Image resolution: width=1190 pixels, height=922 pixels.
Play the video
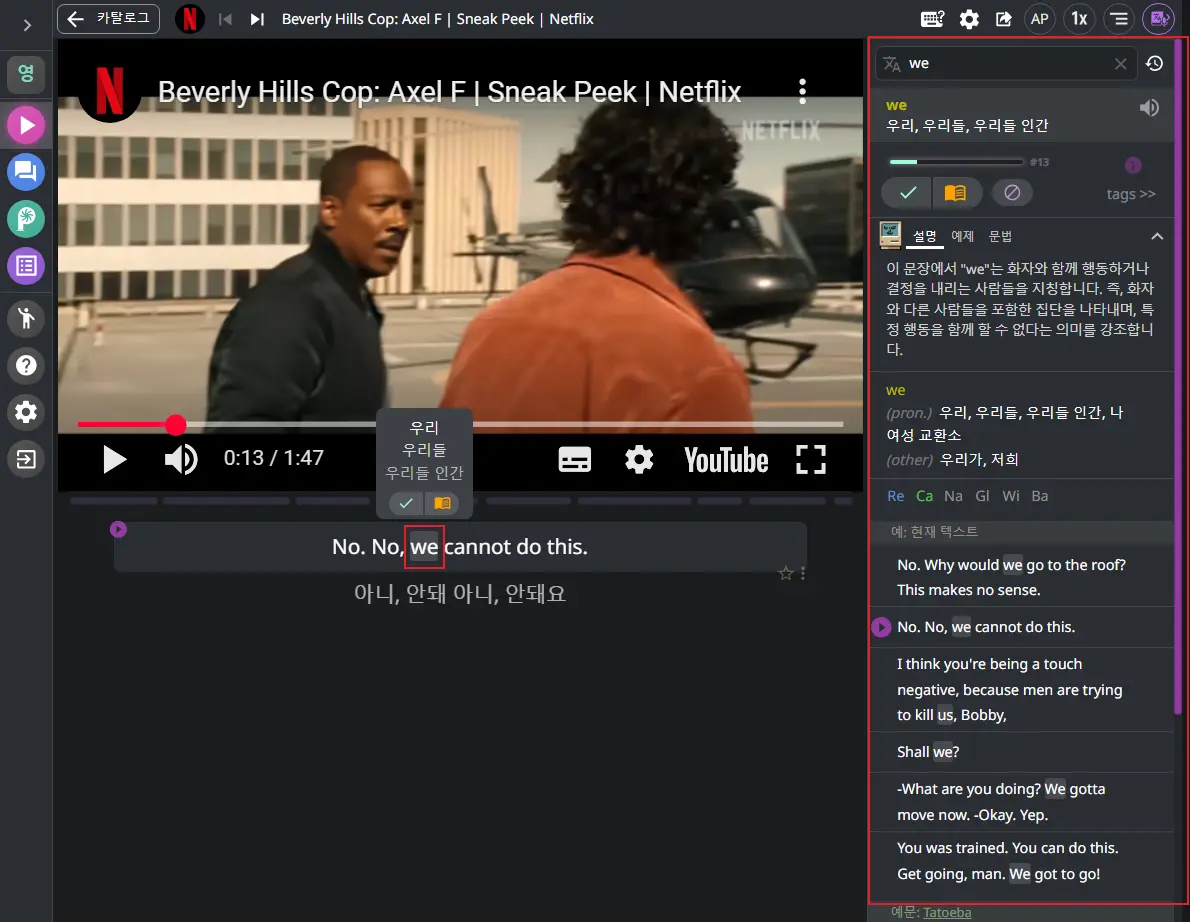114,459
